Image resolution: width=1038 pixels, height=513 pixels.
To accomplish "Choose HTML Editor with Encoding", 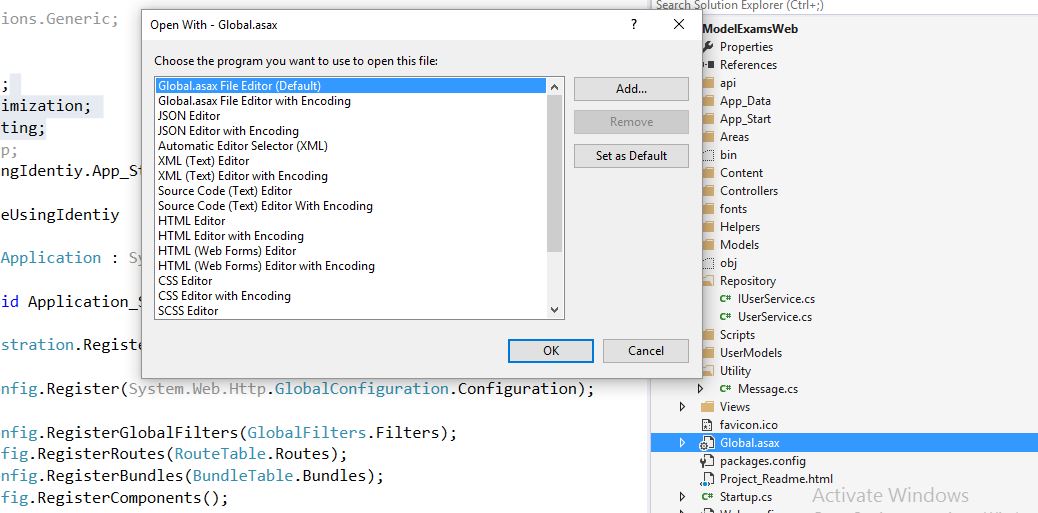I will [x=231, y=236].
